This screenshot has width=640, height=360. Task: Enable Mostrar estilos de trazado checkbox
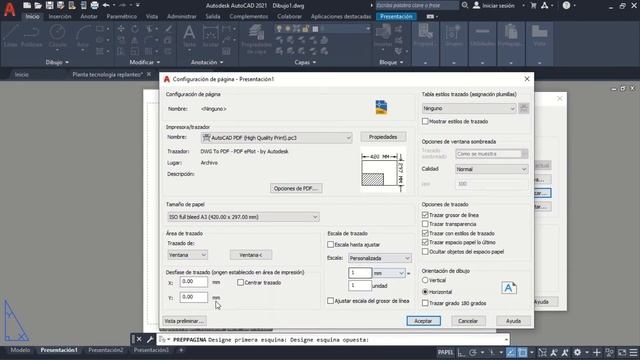(425, 121)
